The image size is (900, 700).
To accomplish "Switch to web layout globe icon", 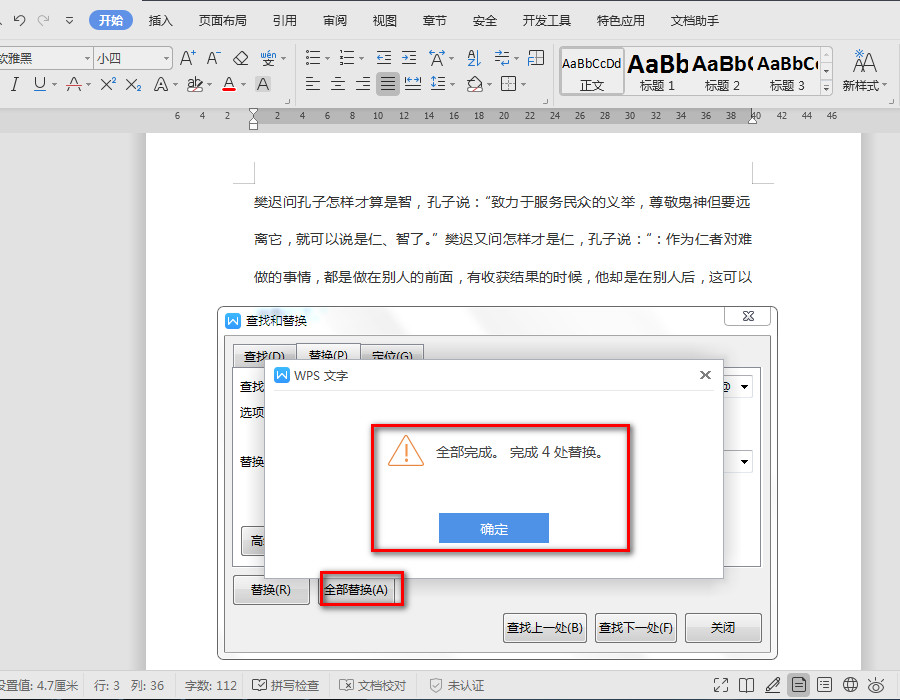I will tap(850, 685).
